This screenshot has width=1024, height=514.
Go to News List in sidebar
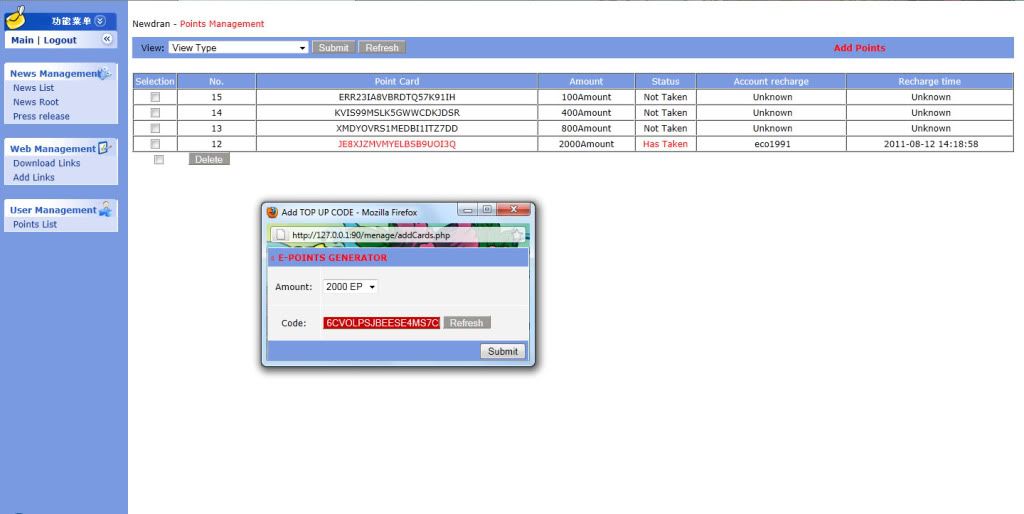click(x=33, y=88)
